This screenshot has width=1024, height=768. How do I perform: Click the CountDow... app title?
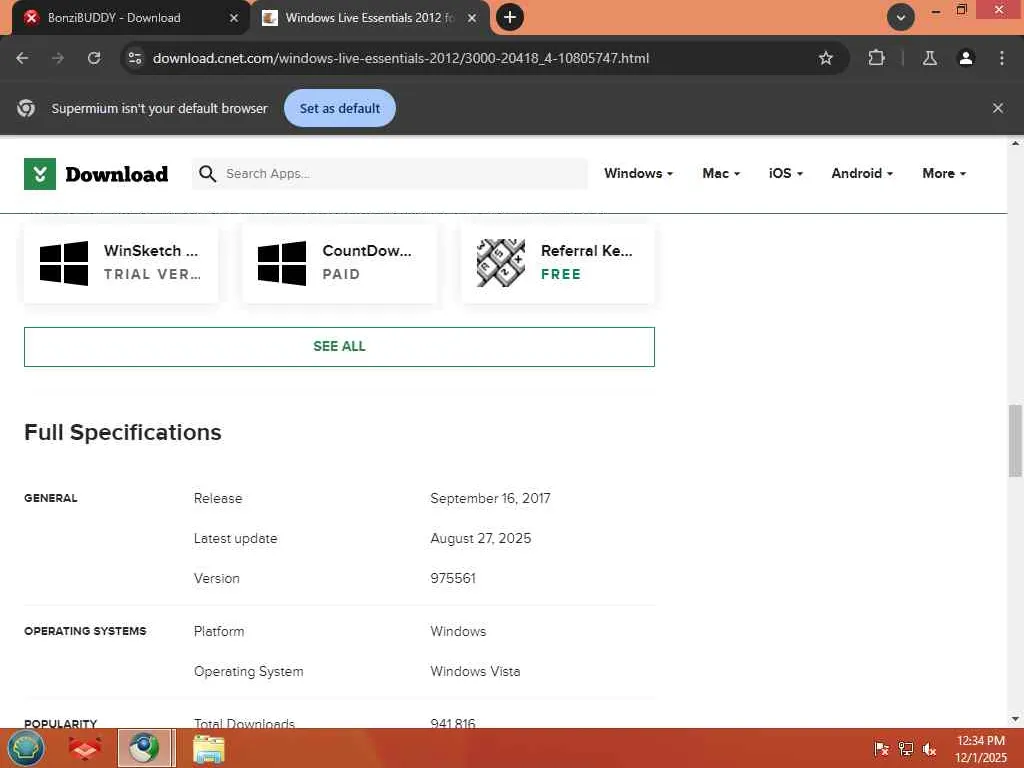click(367, 251)
